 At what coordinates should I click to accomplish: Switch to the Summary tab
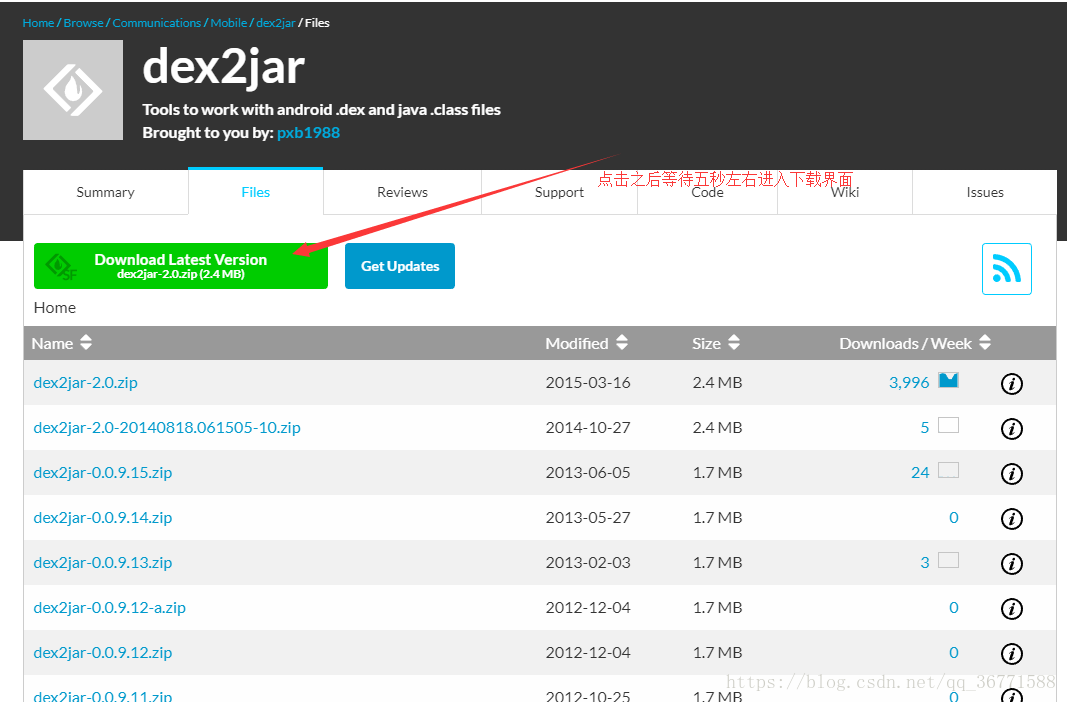click(x=105, y=193)
